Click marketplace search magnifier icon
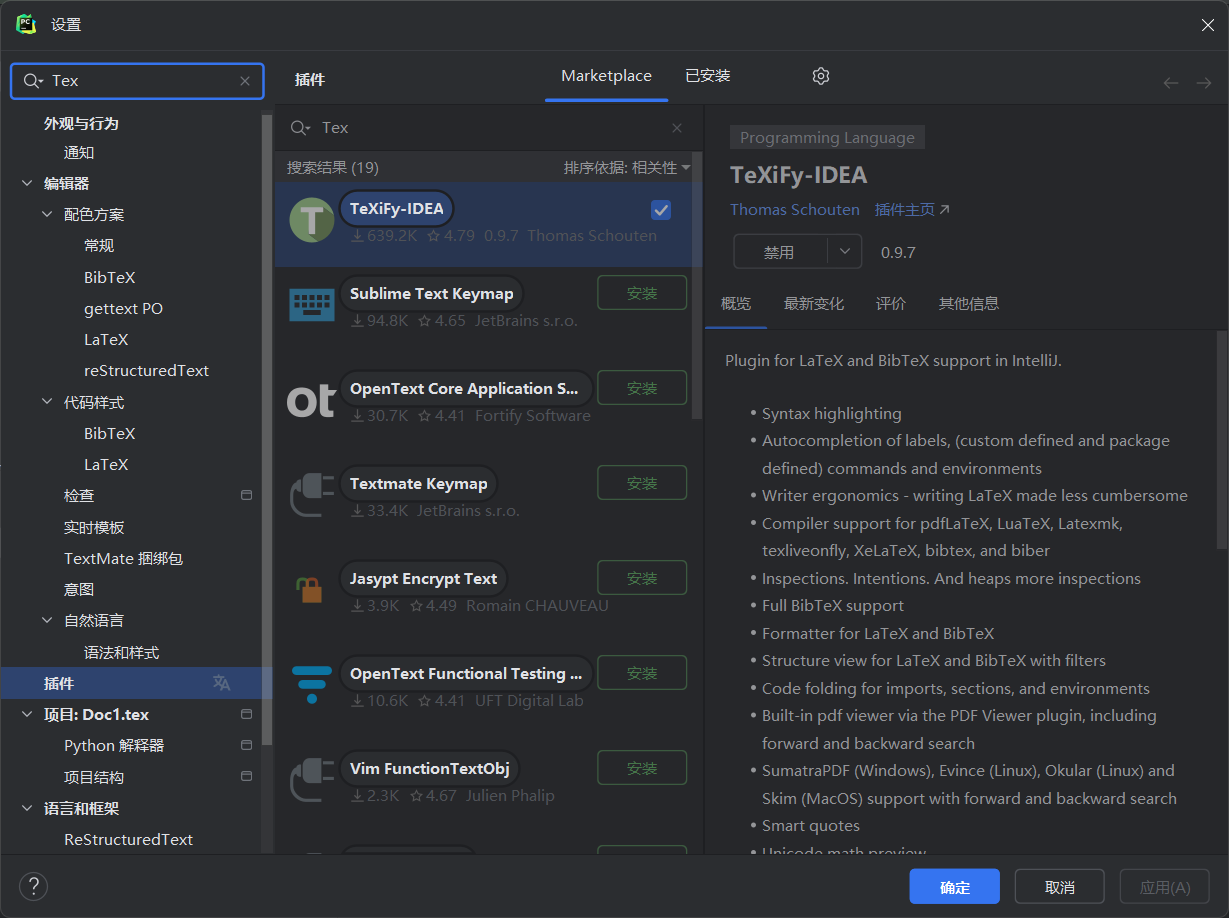Screen dimensions: 1229x918 [299, 128]
